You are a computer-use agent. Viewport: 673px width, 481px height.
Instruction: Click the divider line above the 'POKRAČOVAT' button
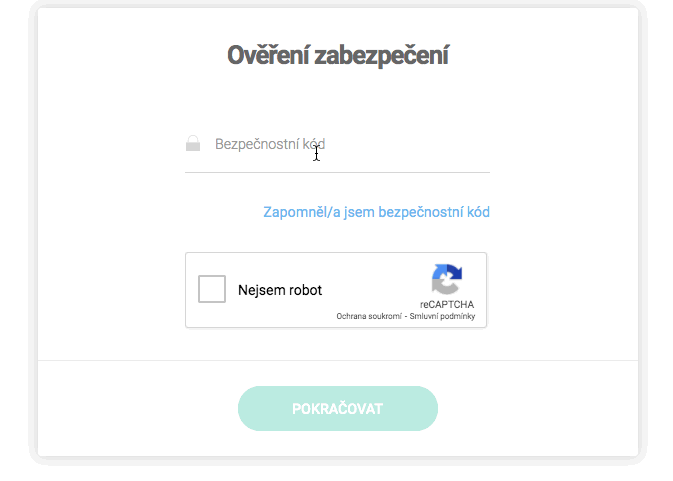337,360
